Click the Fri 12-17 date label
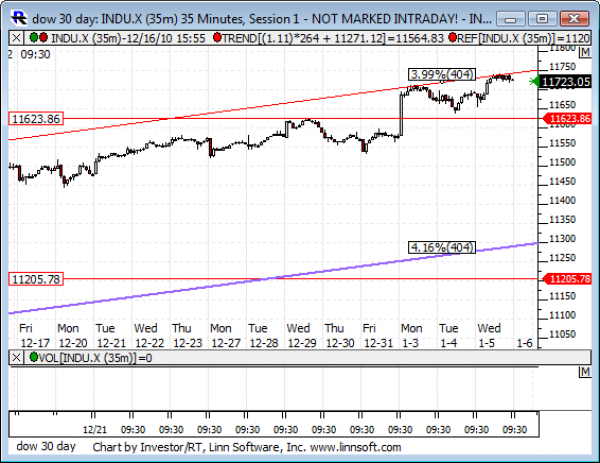Image resolution: width=600 pixels, height=463 pixels. [35, 336]
